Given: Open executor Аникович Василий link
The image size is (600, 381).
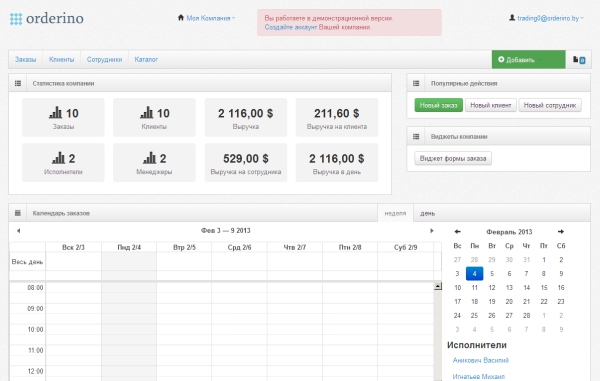Looking at the screenshot, I should coord(481,360).
